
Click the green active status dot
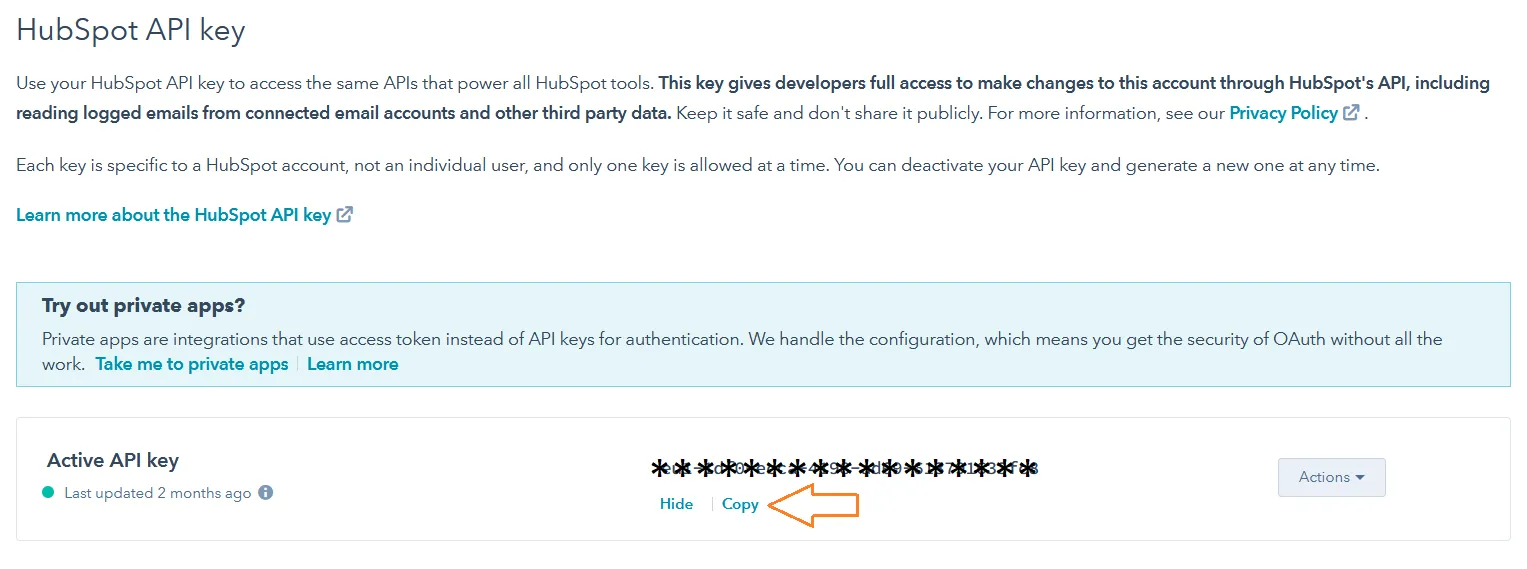coord(48,493)
